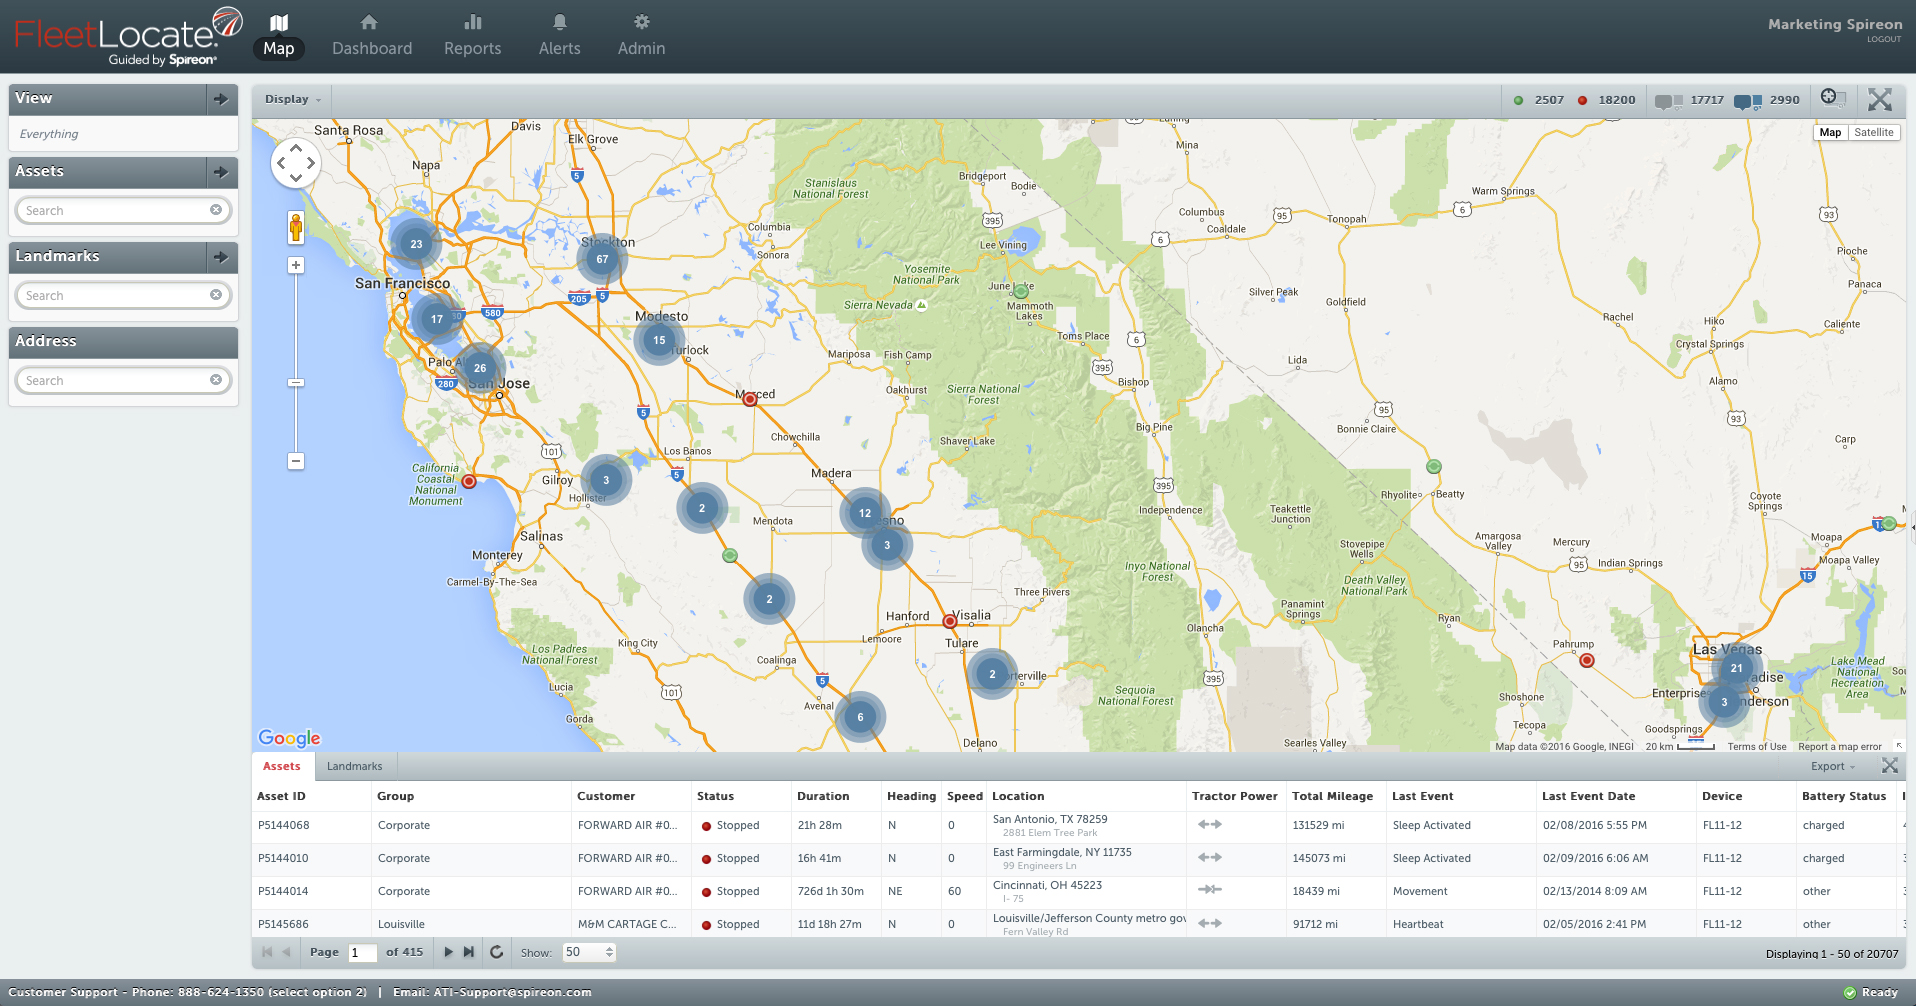
Task: Select asset row P5144068
Action: (x=1078, y=826)
